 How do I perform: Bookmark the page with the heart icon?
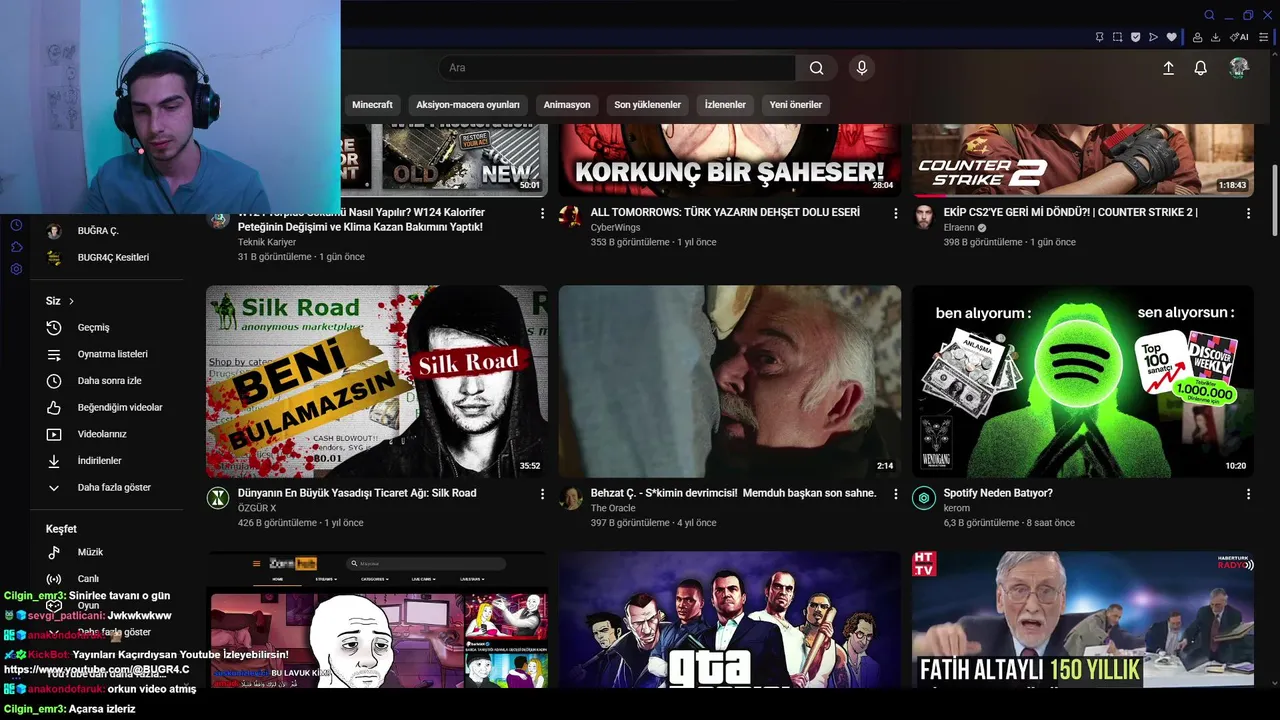(1171, 37)
